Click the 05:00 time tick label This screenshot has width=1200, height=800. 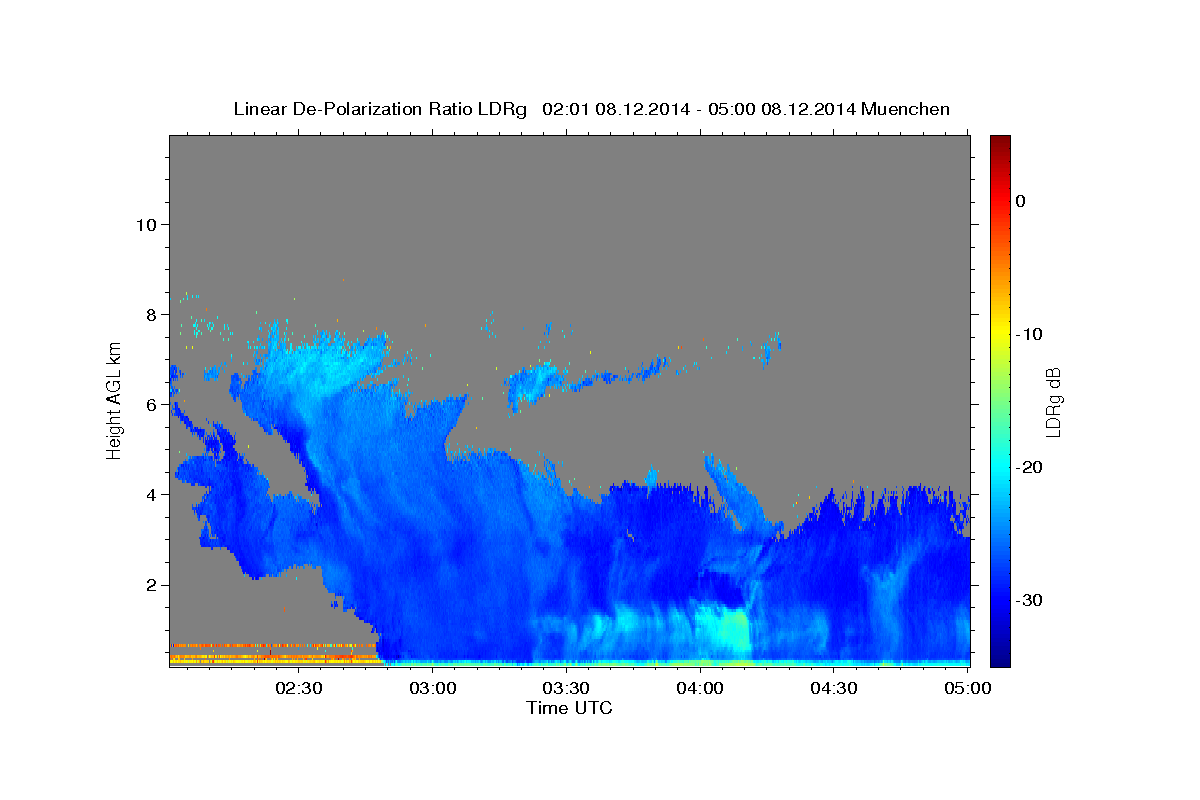(x=968, y=688)
